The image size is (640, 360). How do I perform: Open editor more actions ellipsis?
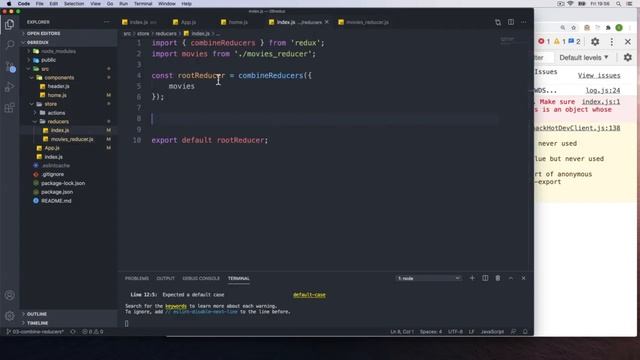click(x=524, y=22)
